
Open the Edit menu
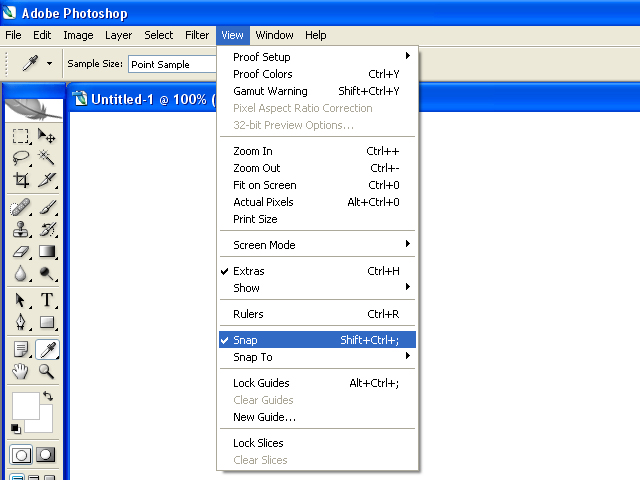(42, 35)
